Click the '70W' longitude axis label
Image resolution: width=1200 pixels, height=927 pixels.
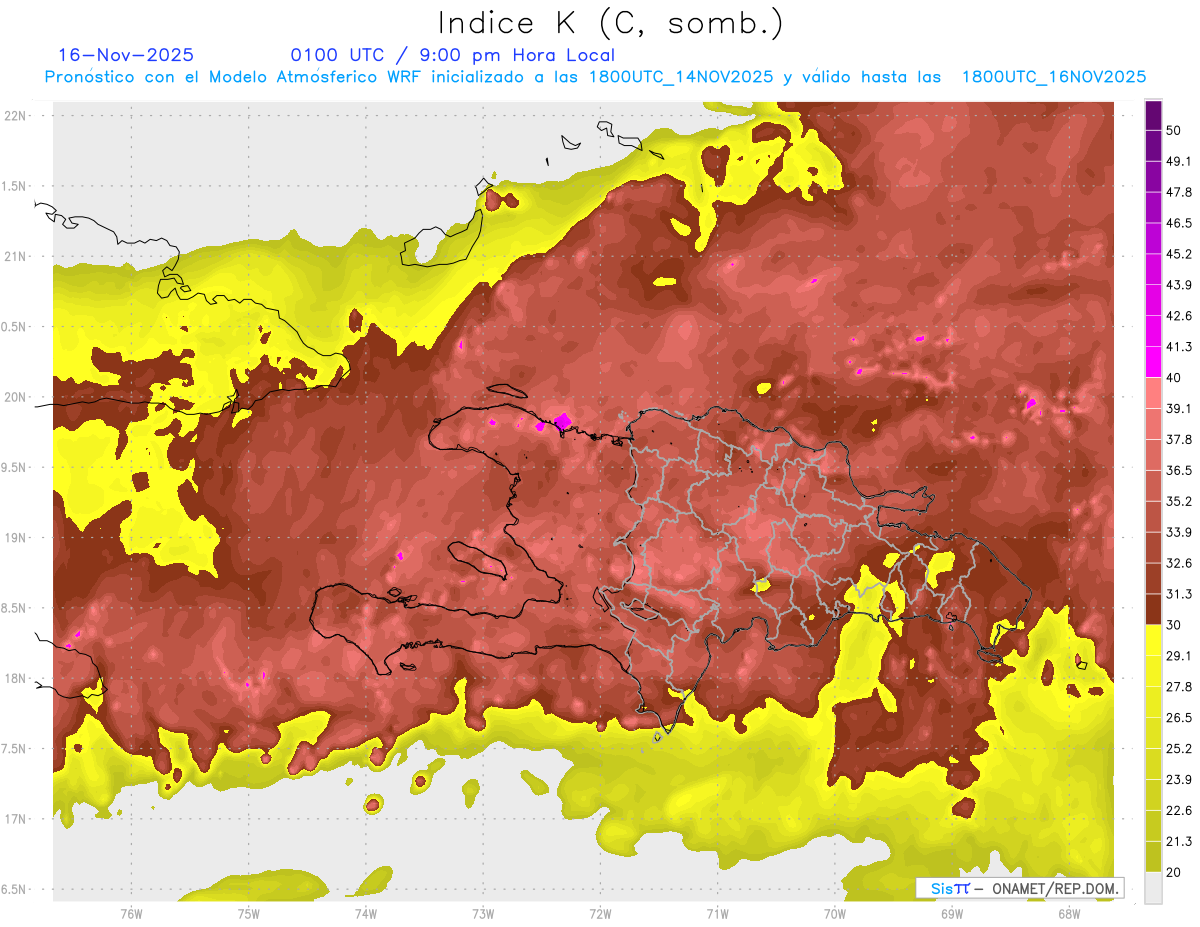tap(834, 914)
